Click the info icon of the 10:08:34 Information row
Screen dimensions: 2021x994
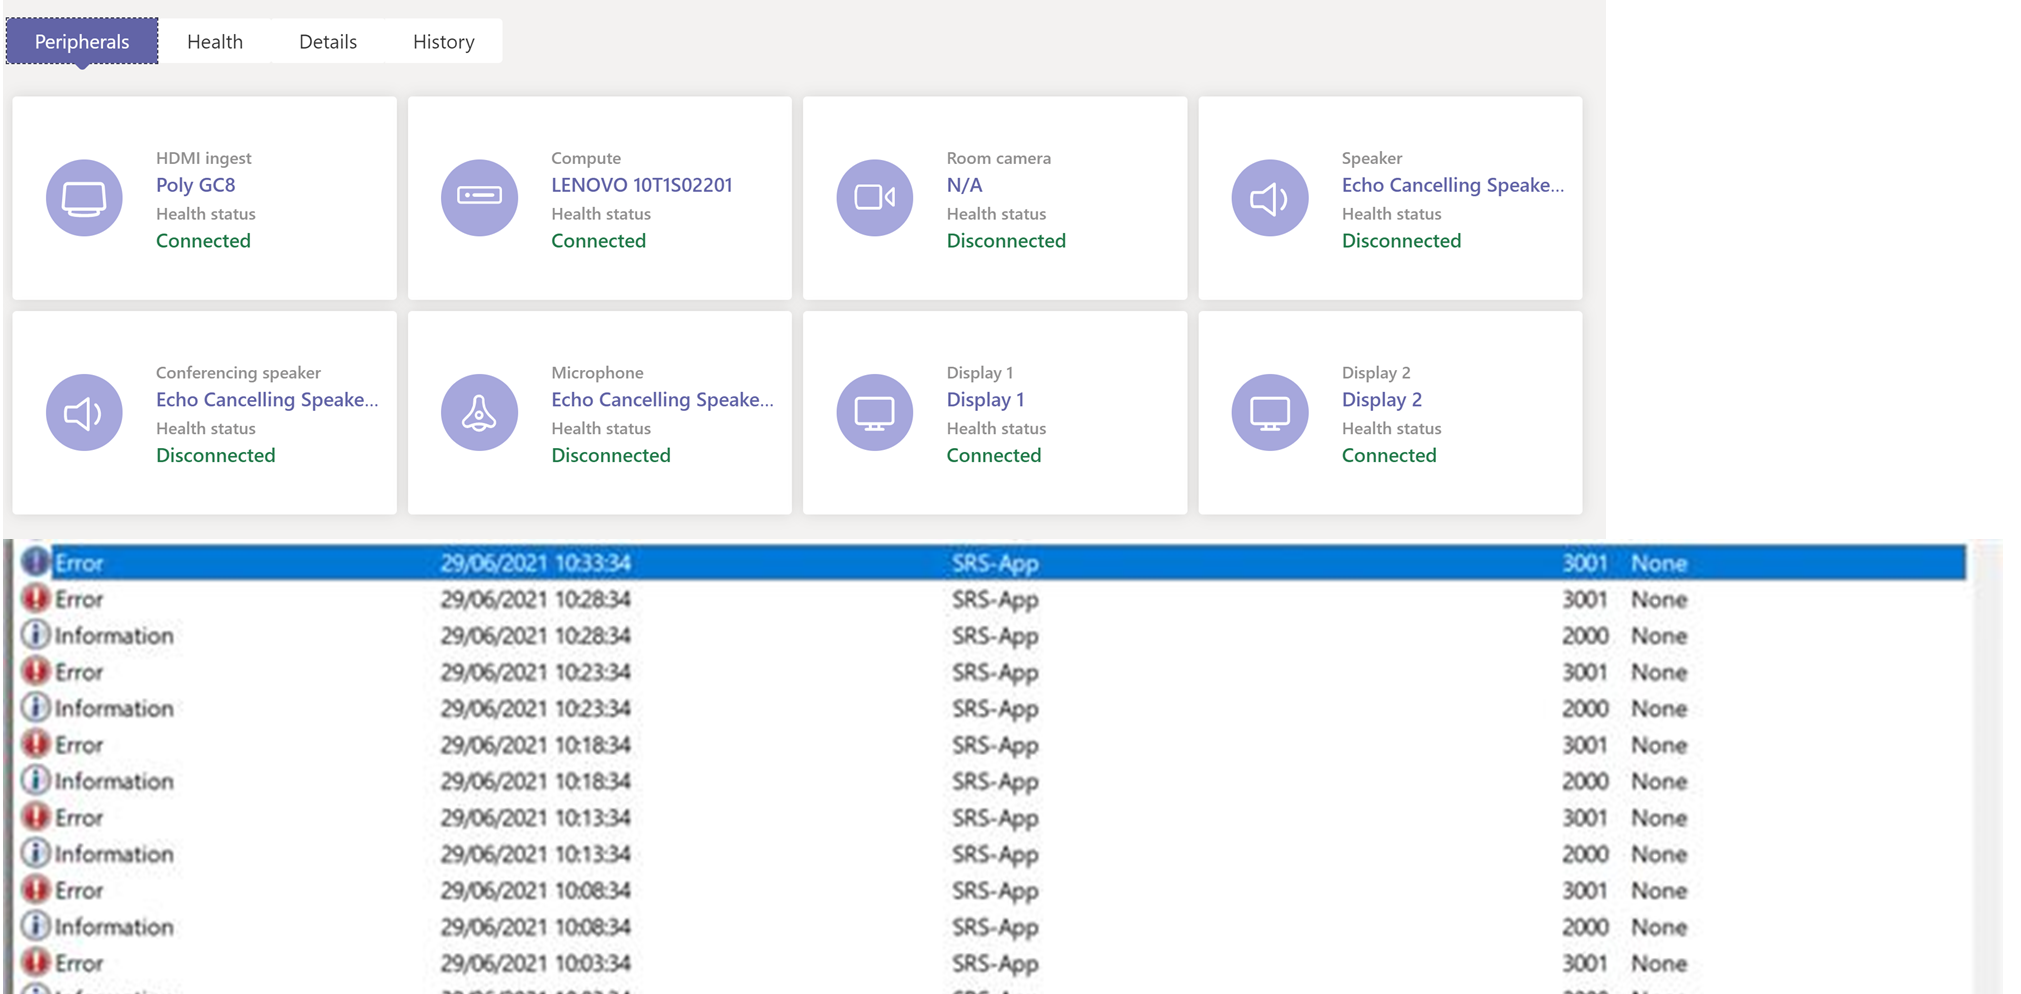tap(36, 926)
